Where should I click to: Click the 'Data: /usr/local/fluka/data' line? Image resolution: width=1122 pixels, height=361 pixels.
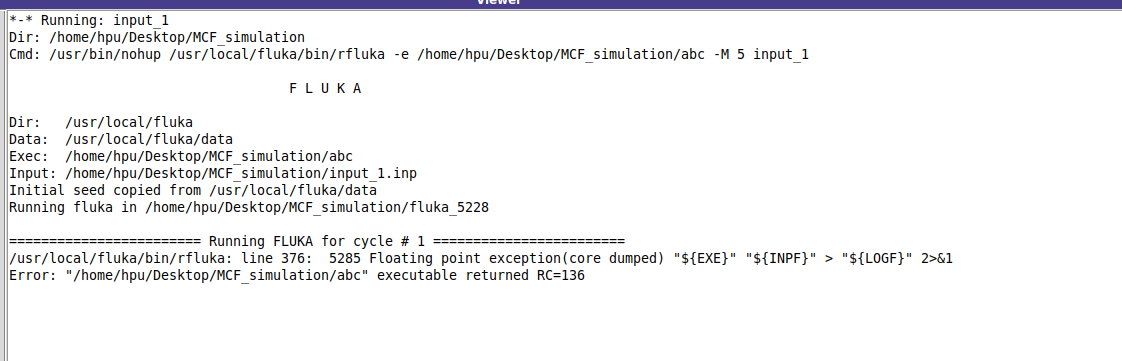point(121,140)
